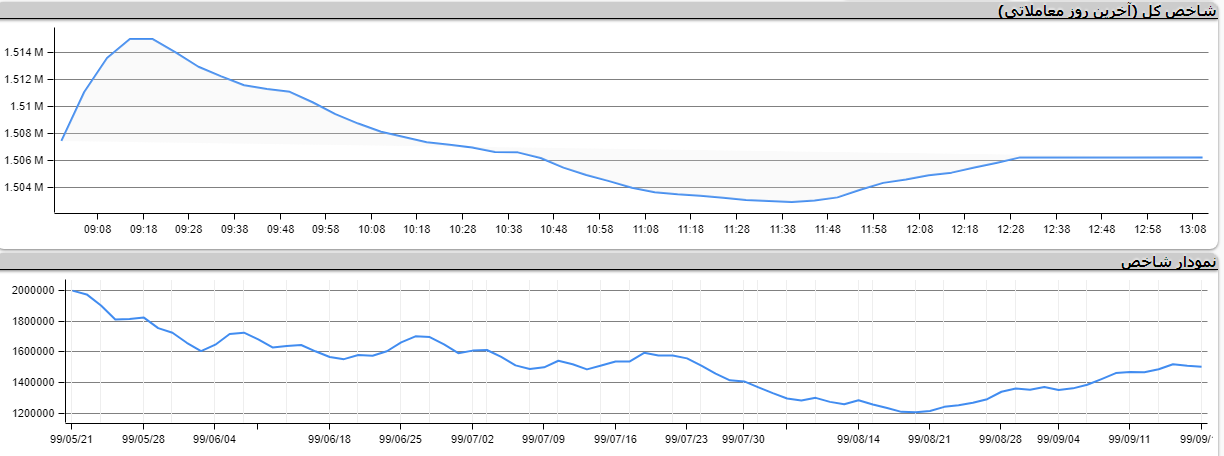The image size is (1224, 456).
Task: Click the 09:18 time label on the intraday chart
Action: click(x=143, y=229)
